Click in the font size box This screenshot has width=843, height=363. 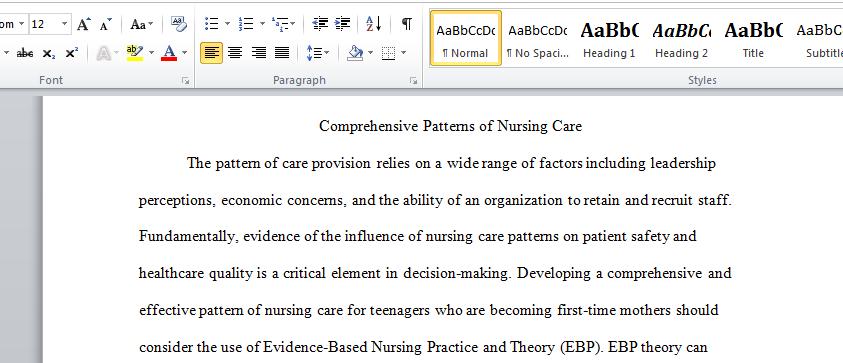pyautogui.click(x=44, y=24)
